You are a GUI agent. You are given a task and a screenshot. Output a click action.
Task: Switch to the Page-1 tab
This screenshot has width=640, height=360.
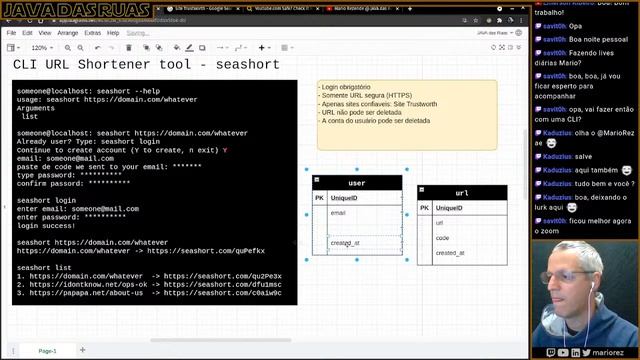click(47, 351)
